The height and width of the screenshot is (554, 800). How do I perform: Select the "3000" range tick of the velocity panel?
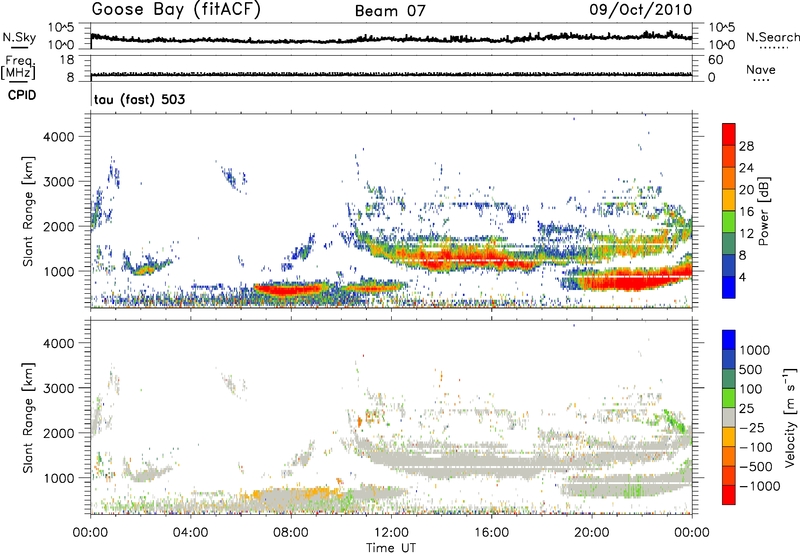tap(59, 388)
